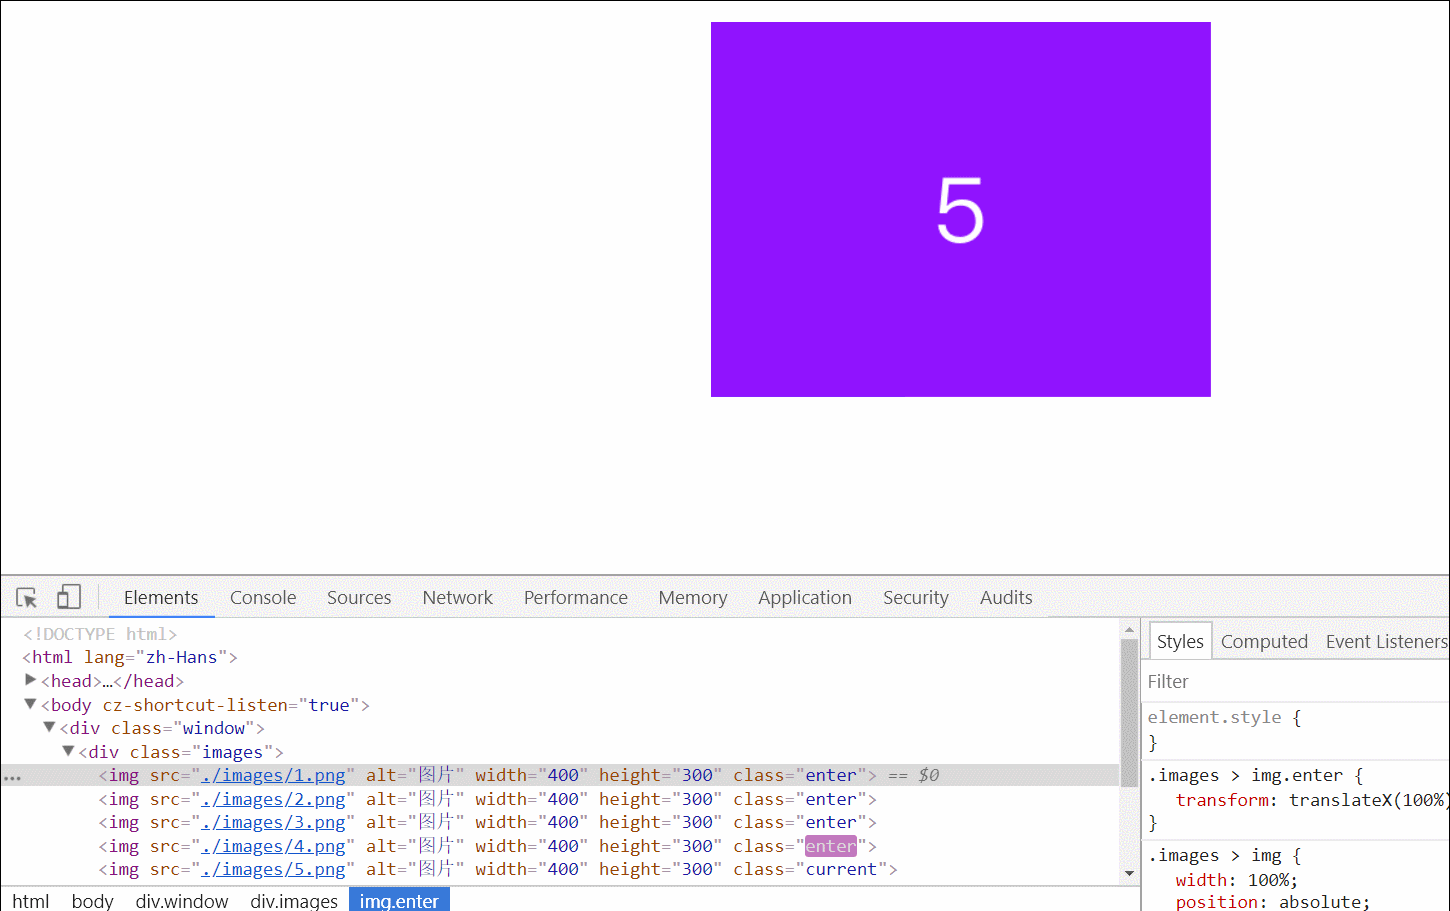Open the Network panel

[457, 597]
